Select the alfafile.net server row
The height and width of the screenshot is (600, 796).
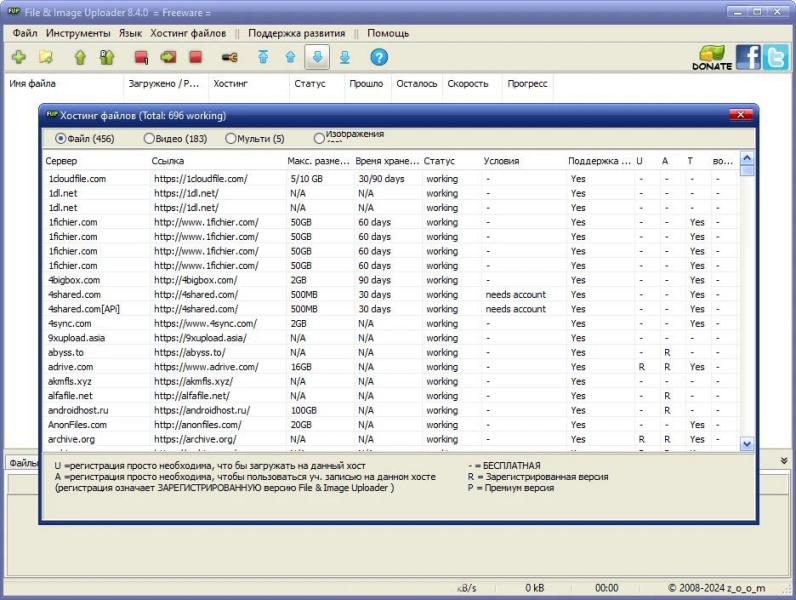tap(391, 396)
